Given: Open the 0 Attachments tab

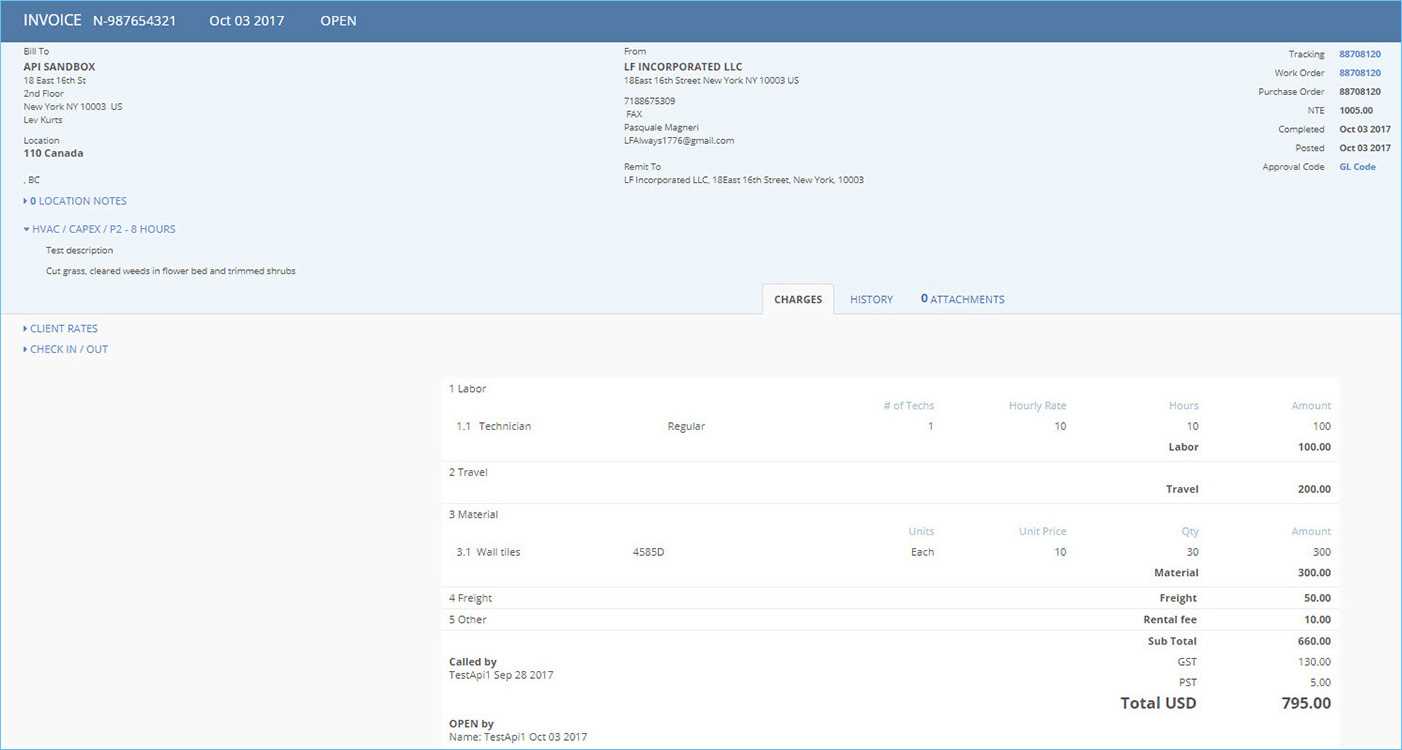Looking at the screenshot, I should (x=962, y=299).
